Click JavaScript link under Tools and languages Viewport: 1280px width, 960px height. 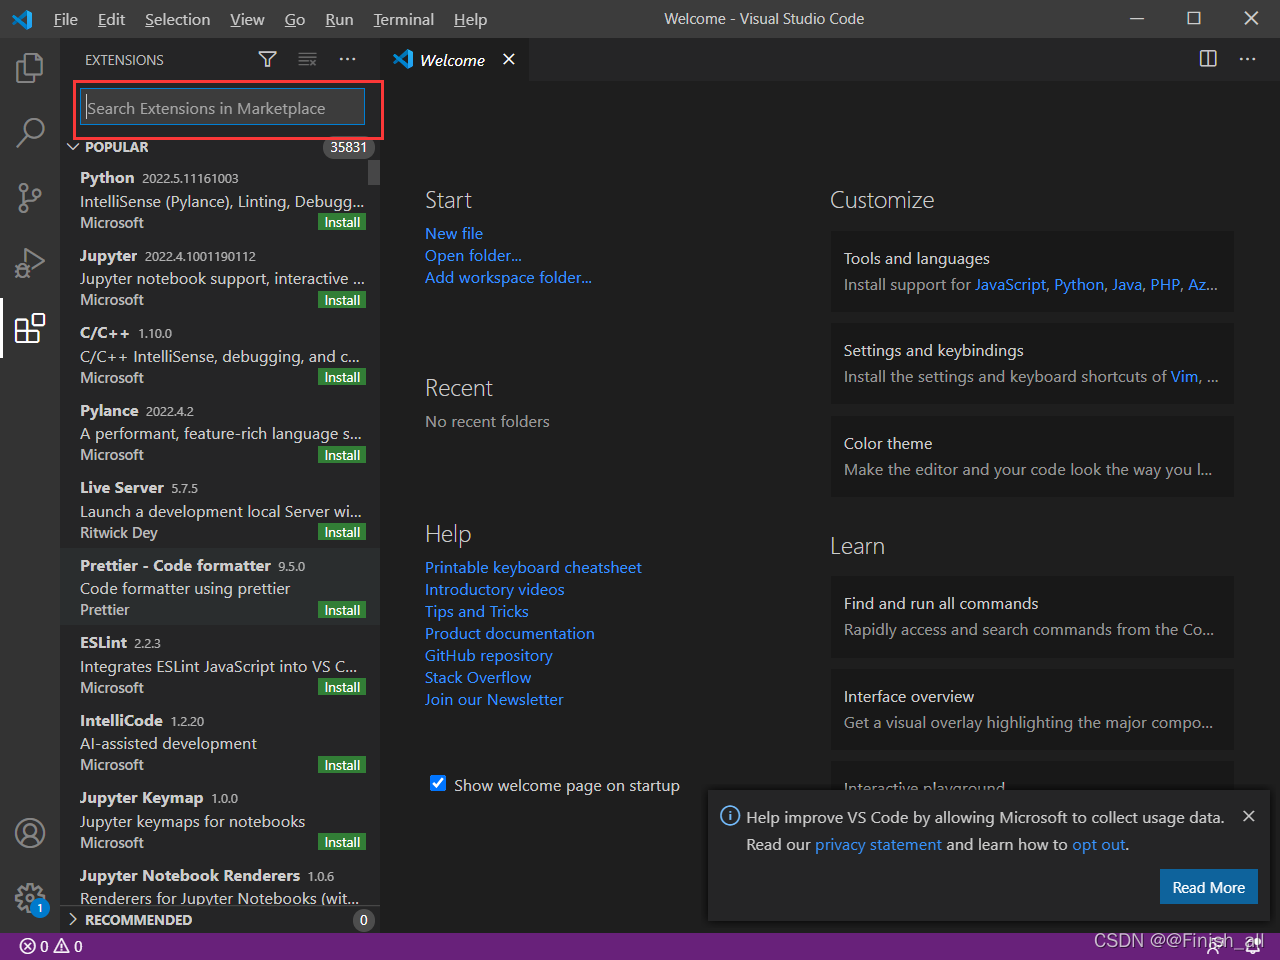(1010, 284)
